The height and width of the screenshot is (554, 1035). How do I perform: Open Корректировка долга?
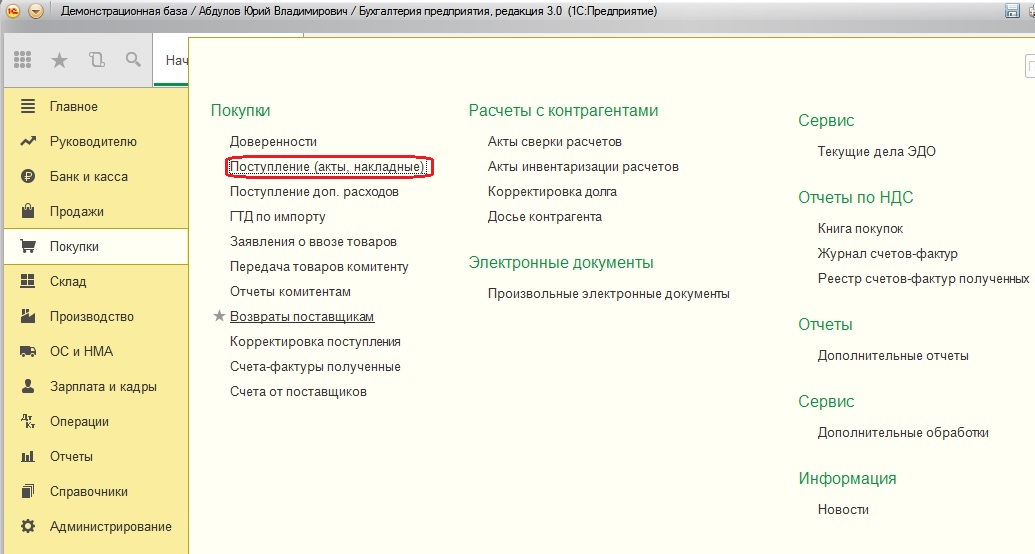point(552,191)
